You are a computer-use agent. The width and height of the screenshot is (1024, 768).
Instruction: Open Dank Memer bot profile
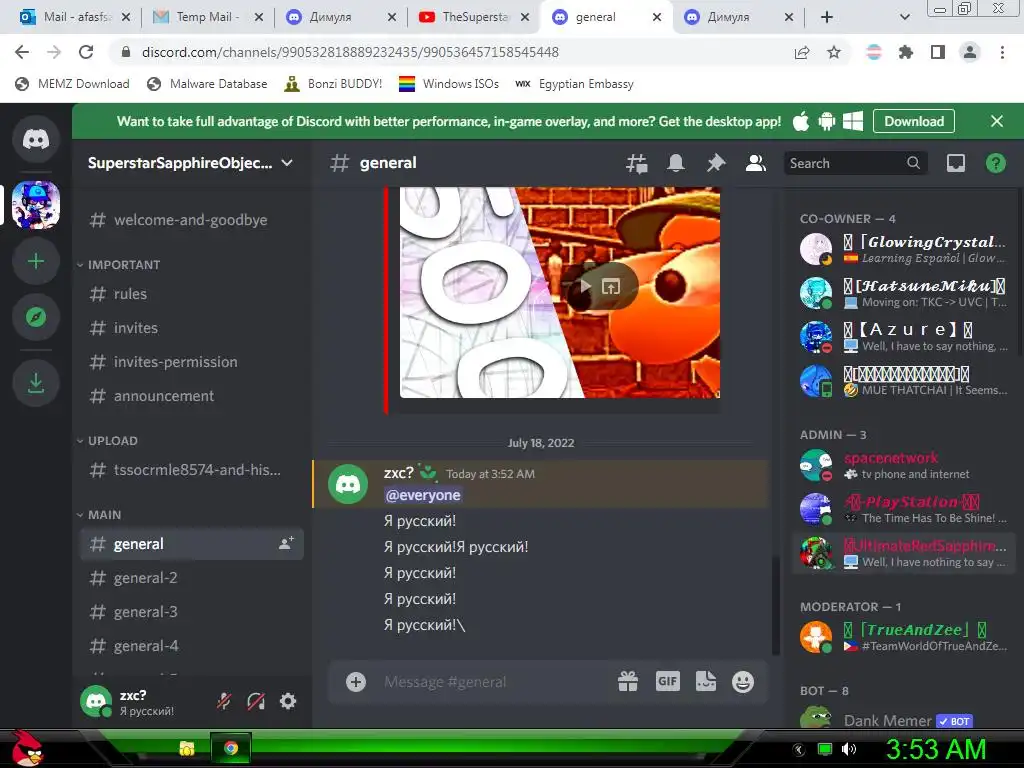coord(903,717)
